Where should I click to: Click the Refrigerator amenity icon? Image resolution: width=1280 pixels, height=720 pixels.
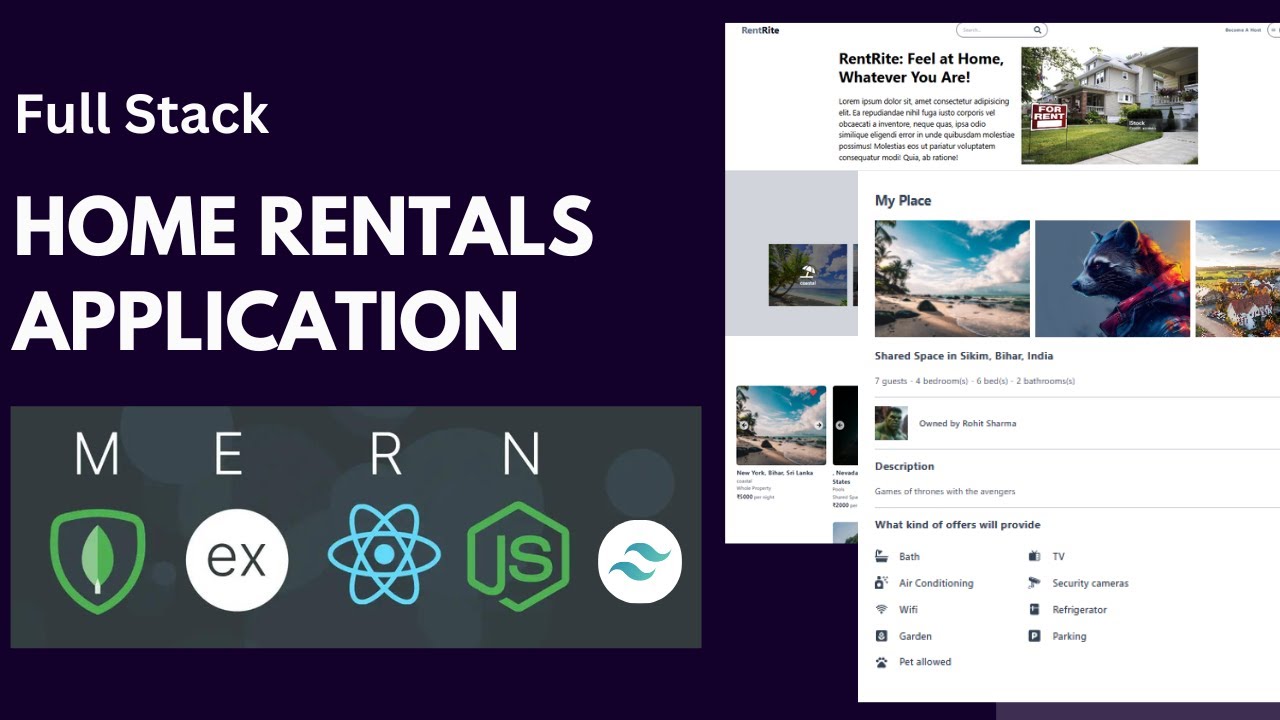tap(1034, 609)
